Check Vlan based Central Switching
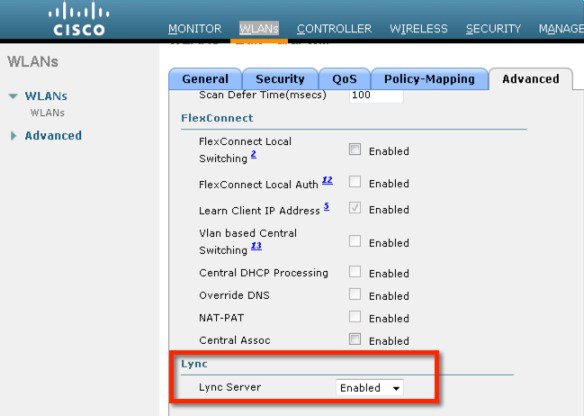Image resolution: width=584 pixels, height=416 pixels. [355, 241]
